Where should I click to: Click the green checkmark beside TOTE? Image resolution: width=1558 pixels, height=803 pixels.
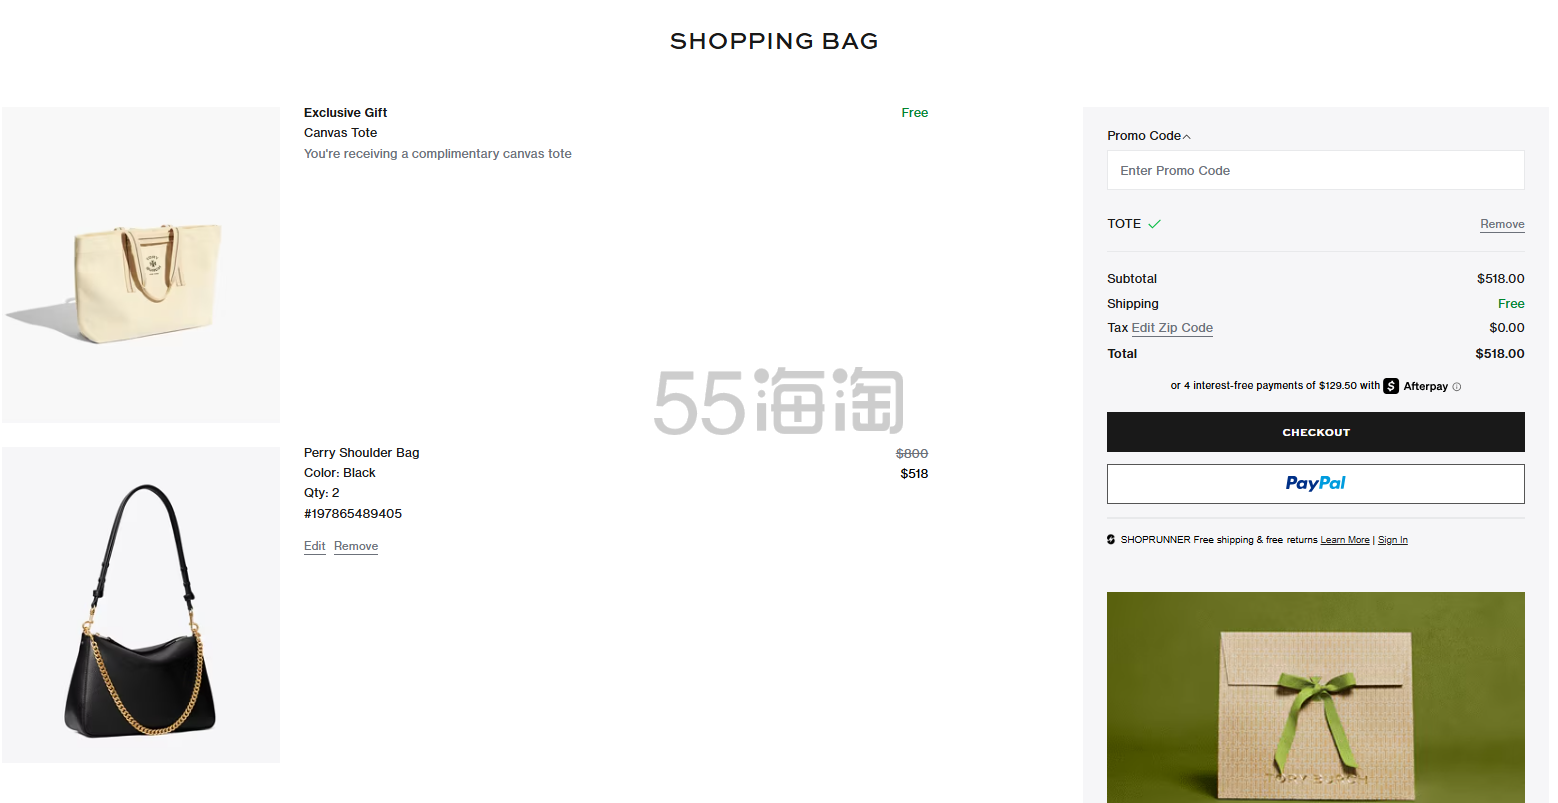1154,224
